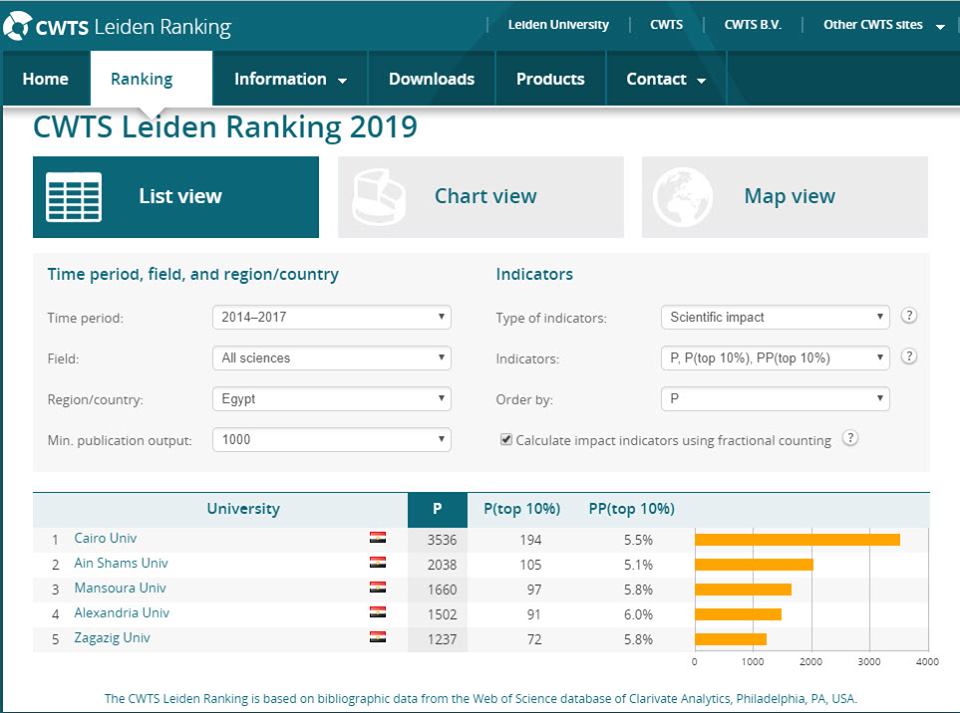The height and width of the screenshot is (713, 960).
Task: Open the Region/country dropdown showing Egypt
Action: (x=332, y=398)
